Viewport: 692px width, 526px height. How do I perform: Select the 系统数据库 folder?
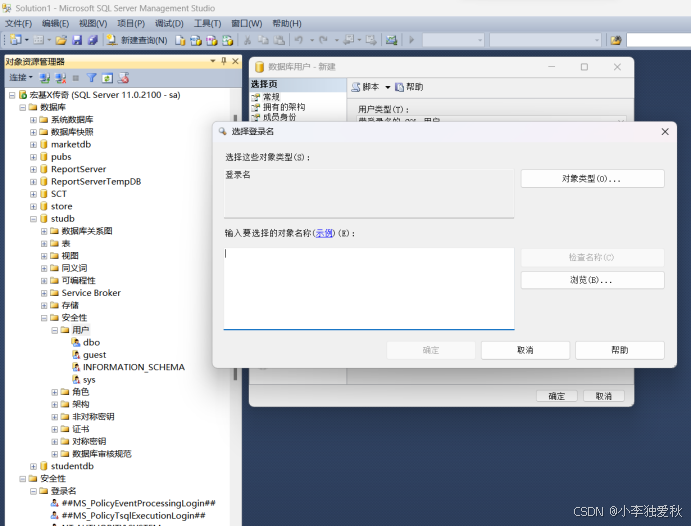point(72,120)
